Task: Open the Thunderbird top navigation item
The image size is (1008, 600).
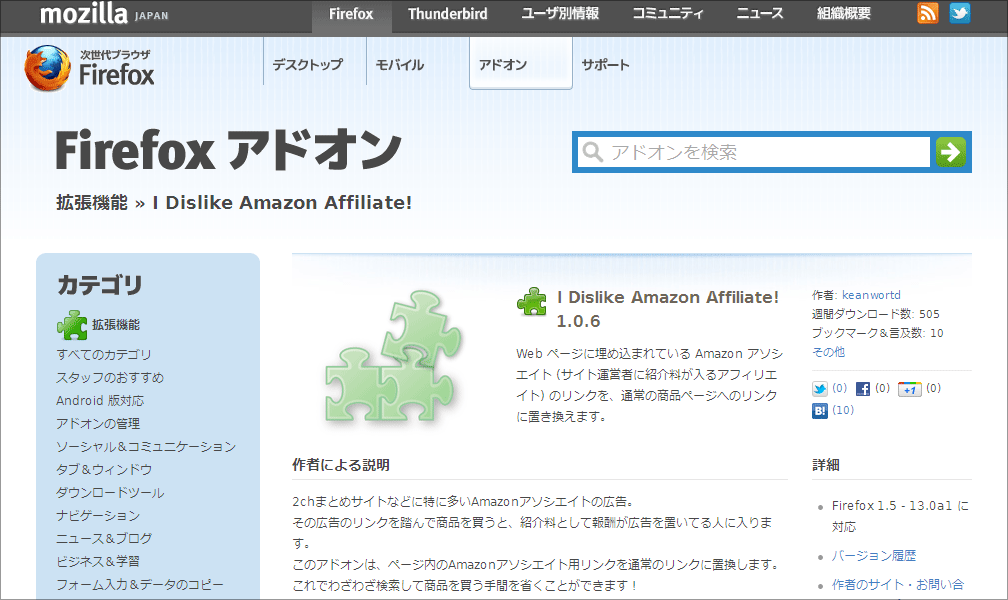Action: (x=447, y=14)
